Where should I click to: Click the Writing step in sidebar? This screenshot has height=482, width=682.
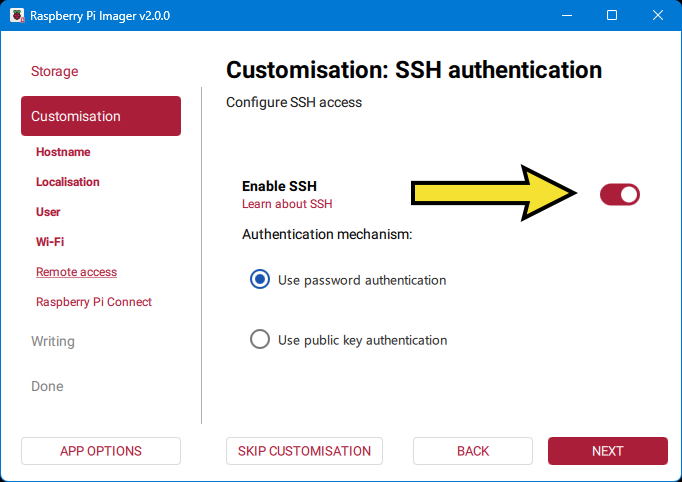[x=53, y=342]
